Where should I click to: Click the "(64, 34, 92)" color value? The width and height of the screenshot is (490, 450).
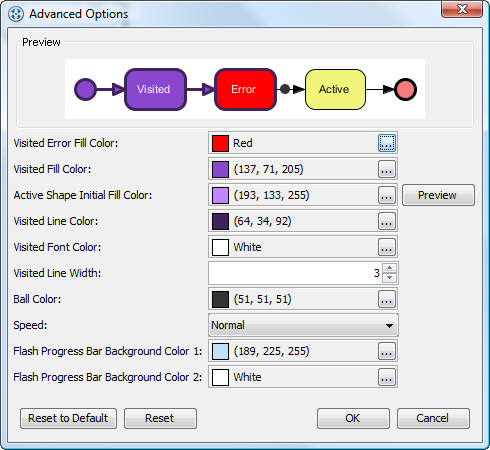(262, 221)
